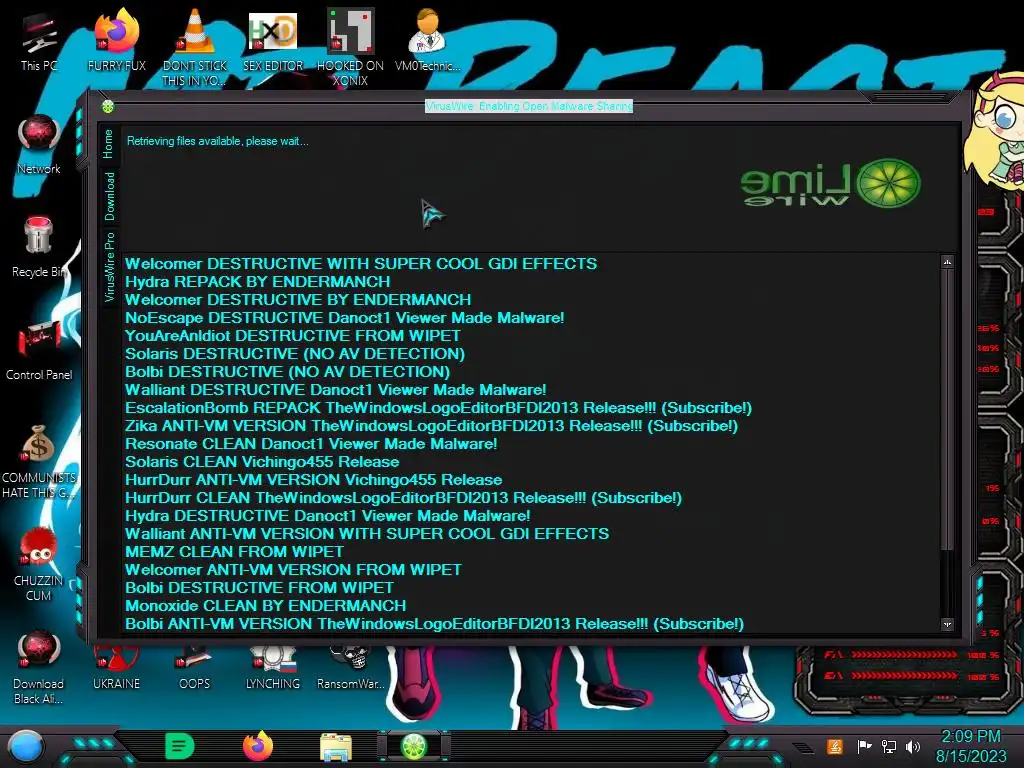Select the 'Walliant ANTI-VM VERSION' entry

click(x=367, y=534)
